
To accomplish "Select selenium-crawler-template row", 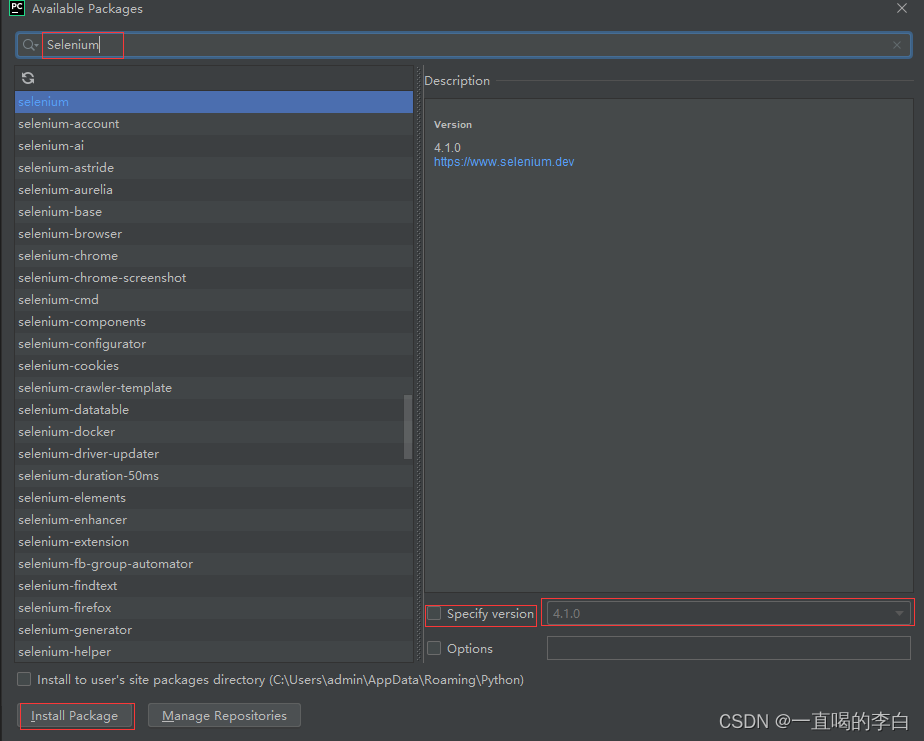I will [x=214, y=388].
